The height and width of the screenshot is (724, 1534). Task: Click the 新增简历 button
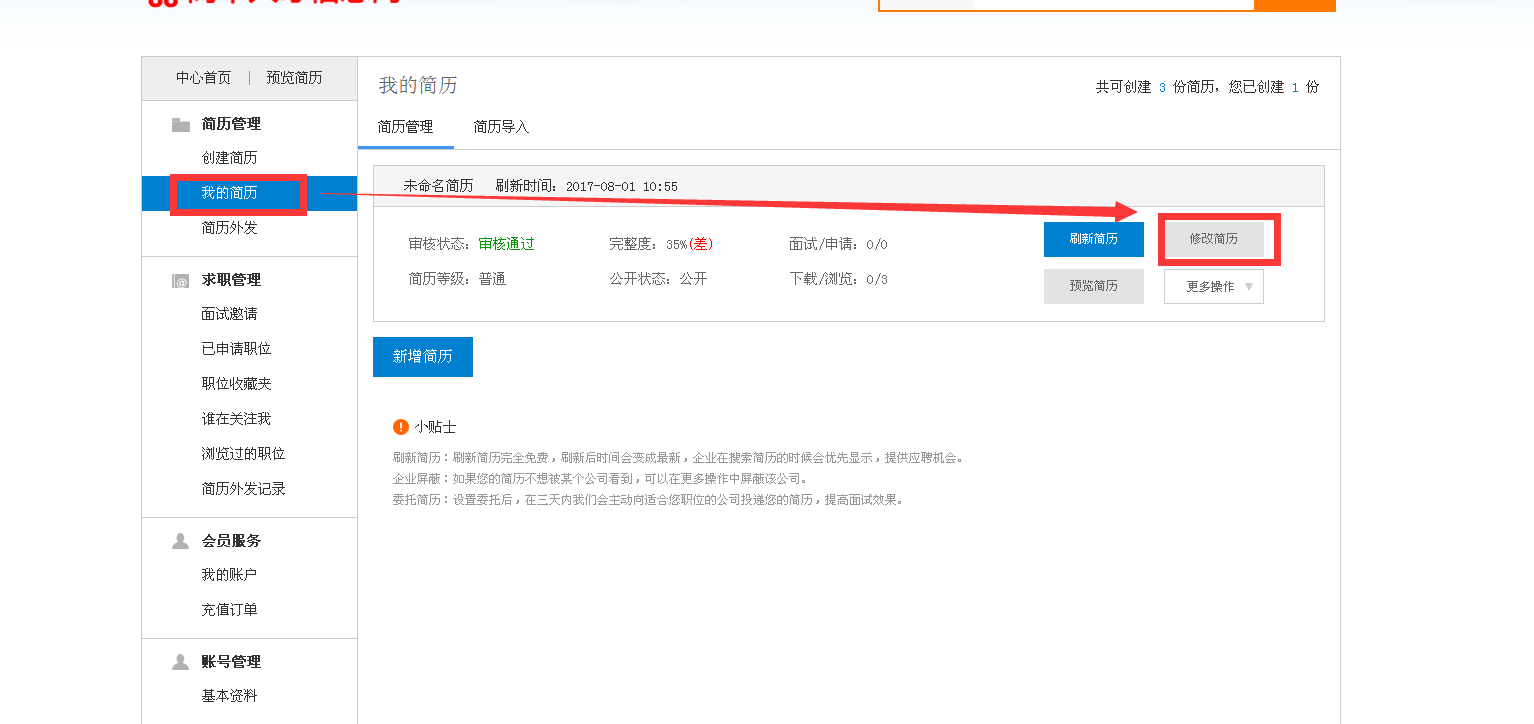point(422,357)
